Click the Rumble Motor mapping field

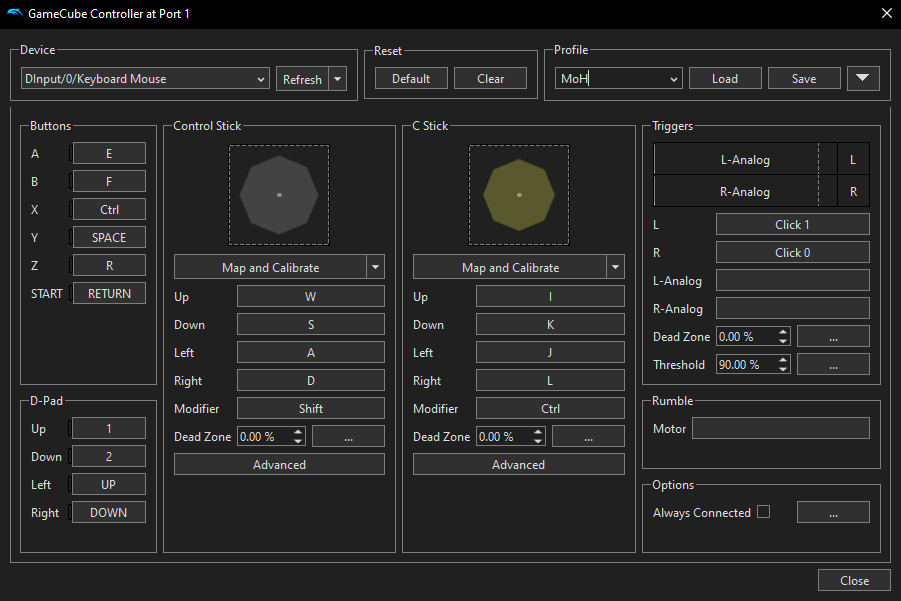780,428
